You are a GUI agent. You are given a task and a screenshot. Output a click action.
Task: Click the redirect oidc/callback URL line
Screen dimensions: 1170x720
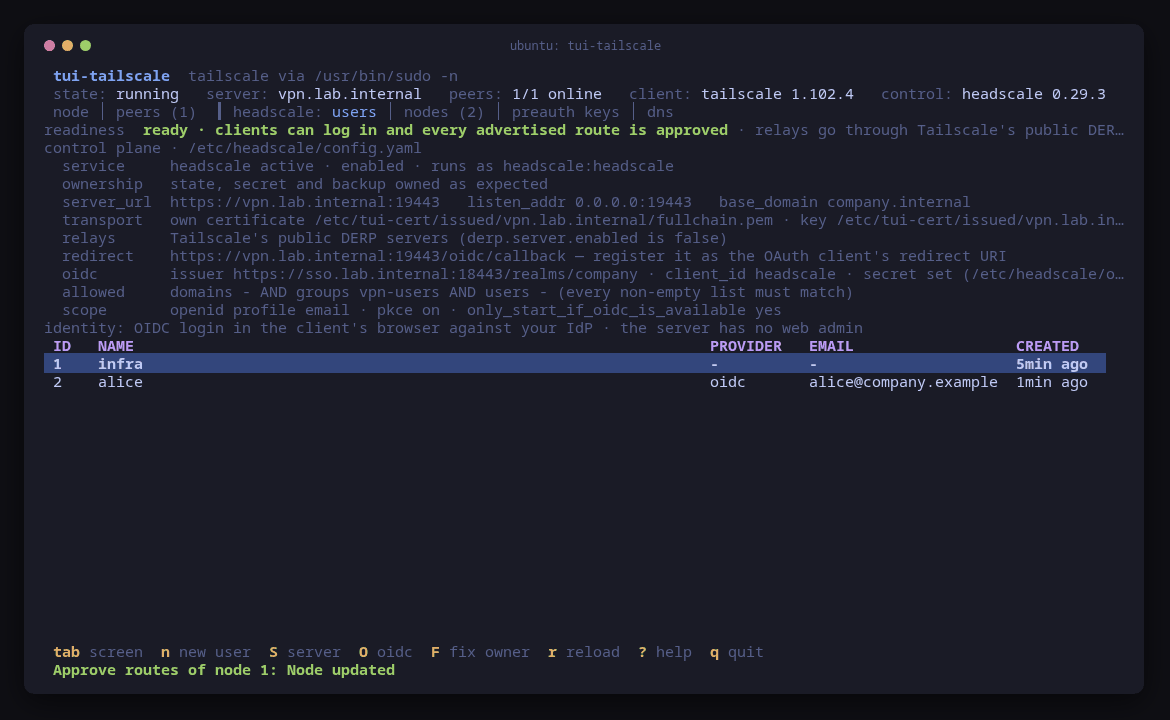[588, 256]
